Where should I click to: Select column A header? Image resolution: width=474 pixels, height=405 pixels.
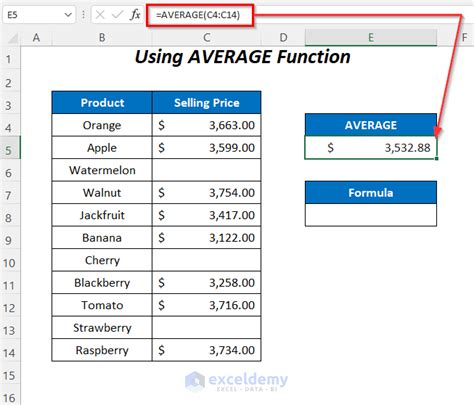(x=36, y=38)
